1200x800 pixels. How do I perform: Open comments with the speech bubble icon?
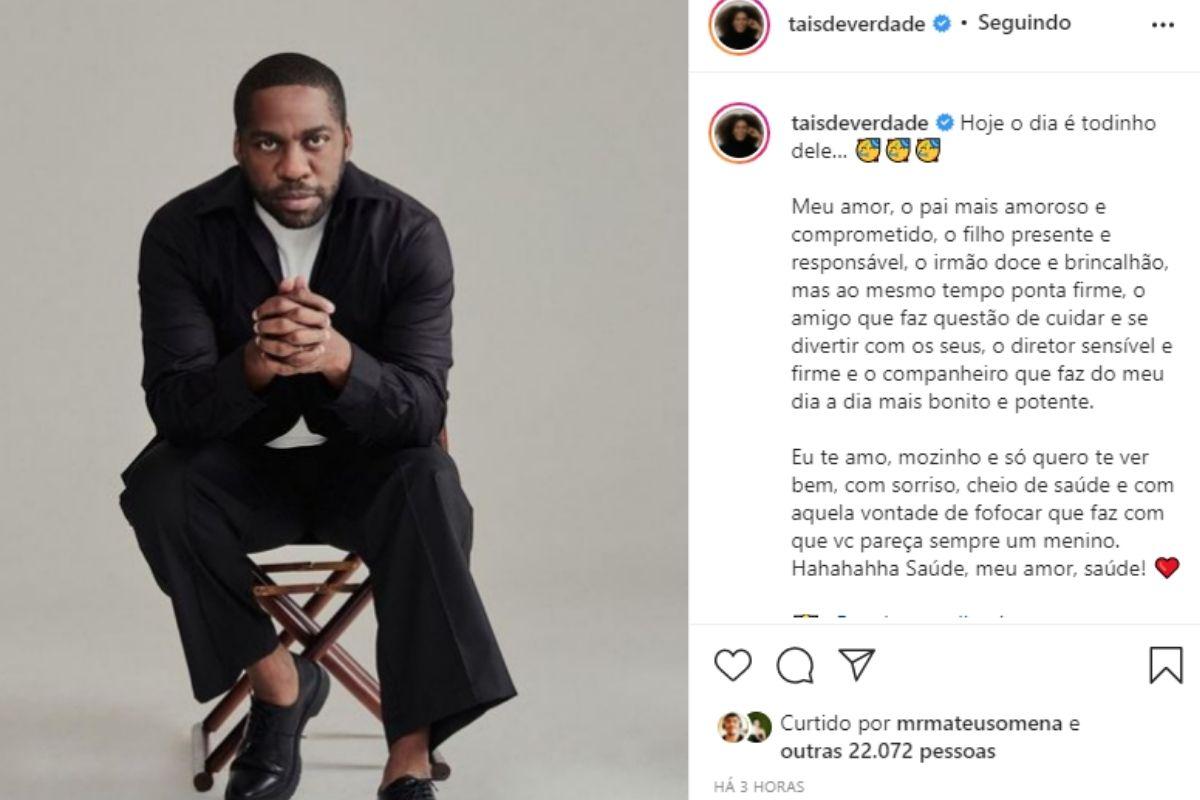click(795, 665)
